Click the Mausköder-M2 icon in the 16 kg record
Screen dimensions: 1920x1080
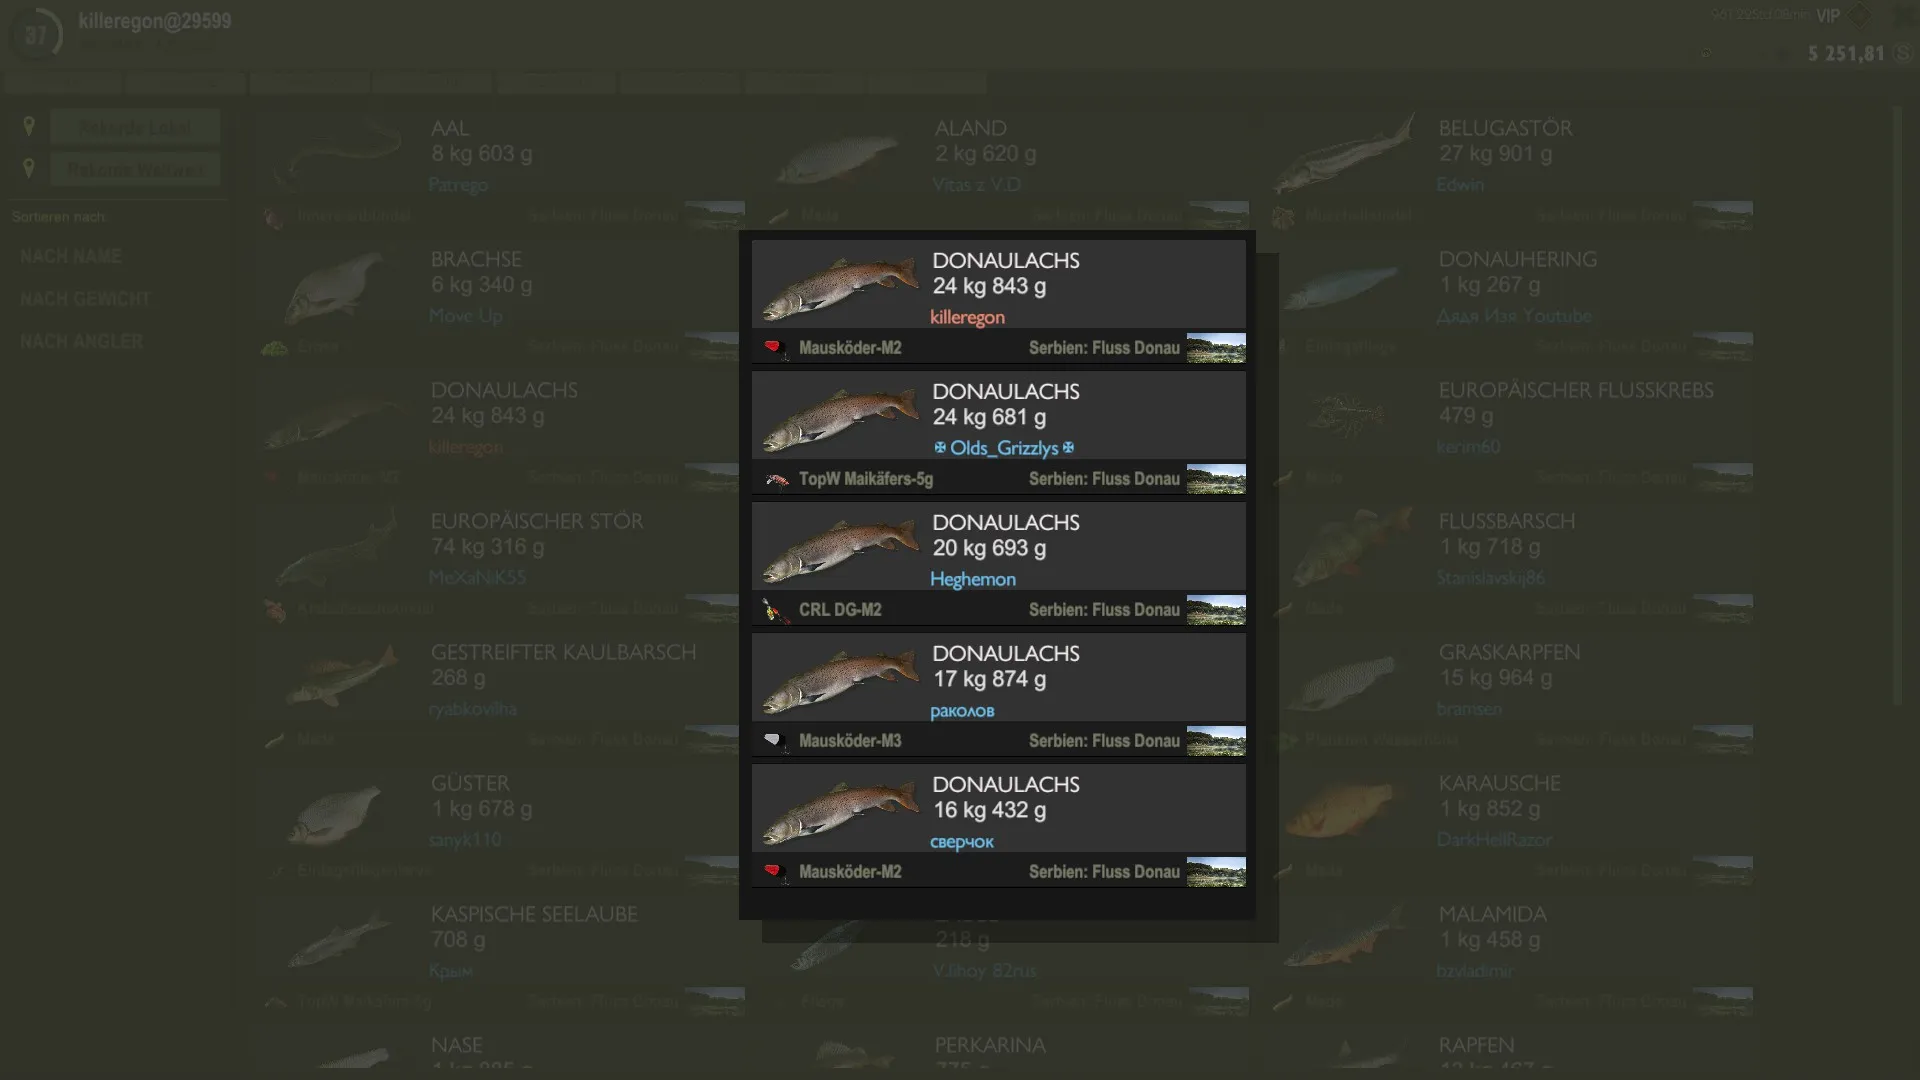tap(774, 872)
